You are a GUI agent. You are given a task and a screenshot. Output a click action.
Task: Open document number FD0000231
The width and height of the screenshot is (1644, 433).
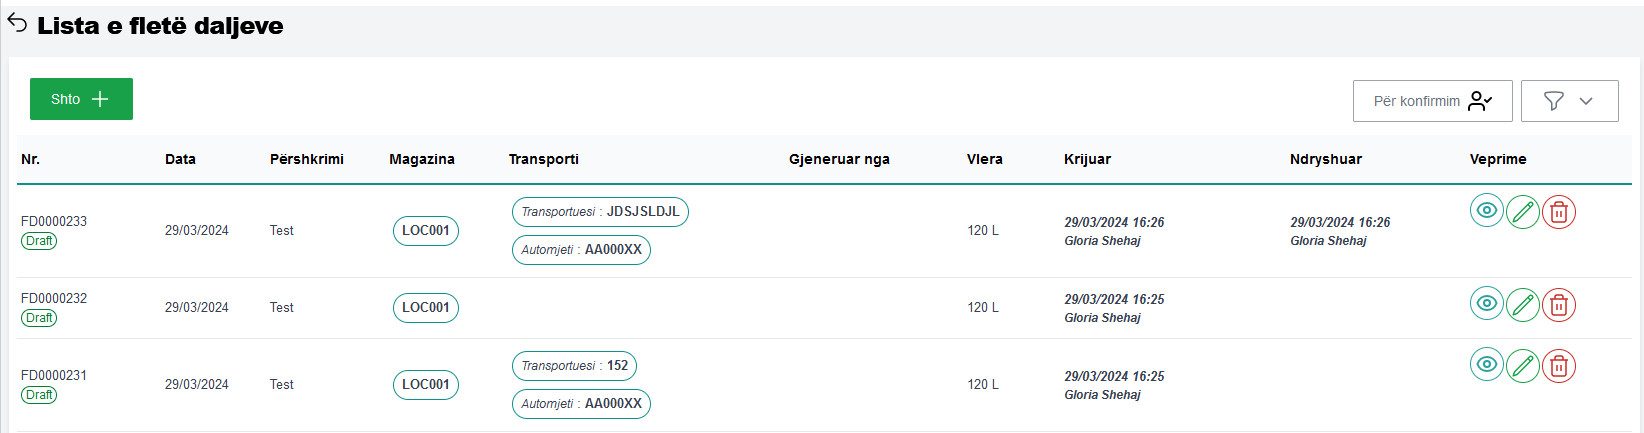tap(54, 375)
